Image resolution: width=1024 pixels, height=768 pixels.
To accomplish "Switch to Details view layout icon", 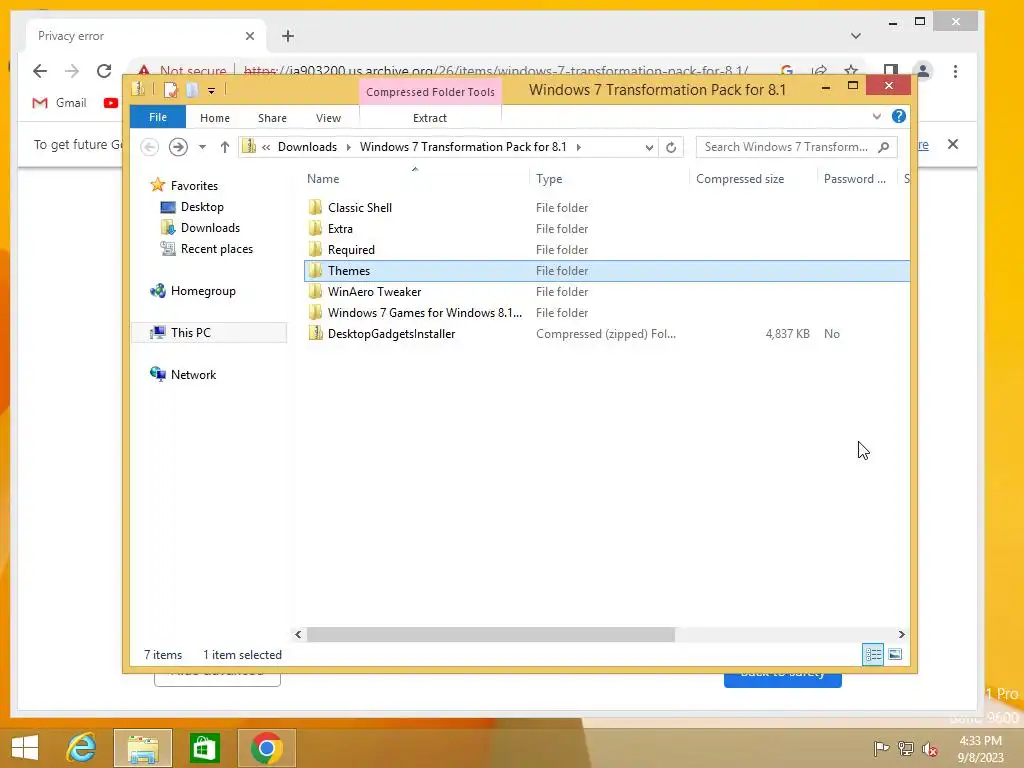I will pos(873,654).
